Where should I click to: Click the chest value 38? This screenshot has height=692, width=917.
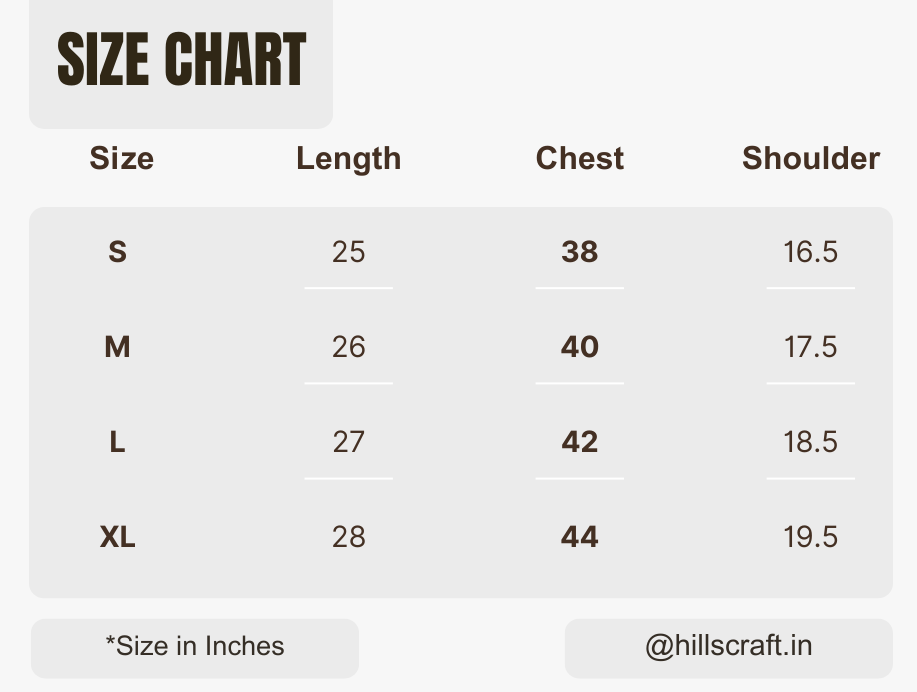click(x=580, y=252)
